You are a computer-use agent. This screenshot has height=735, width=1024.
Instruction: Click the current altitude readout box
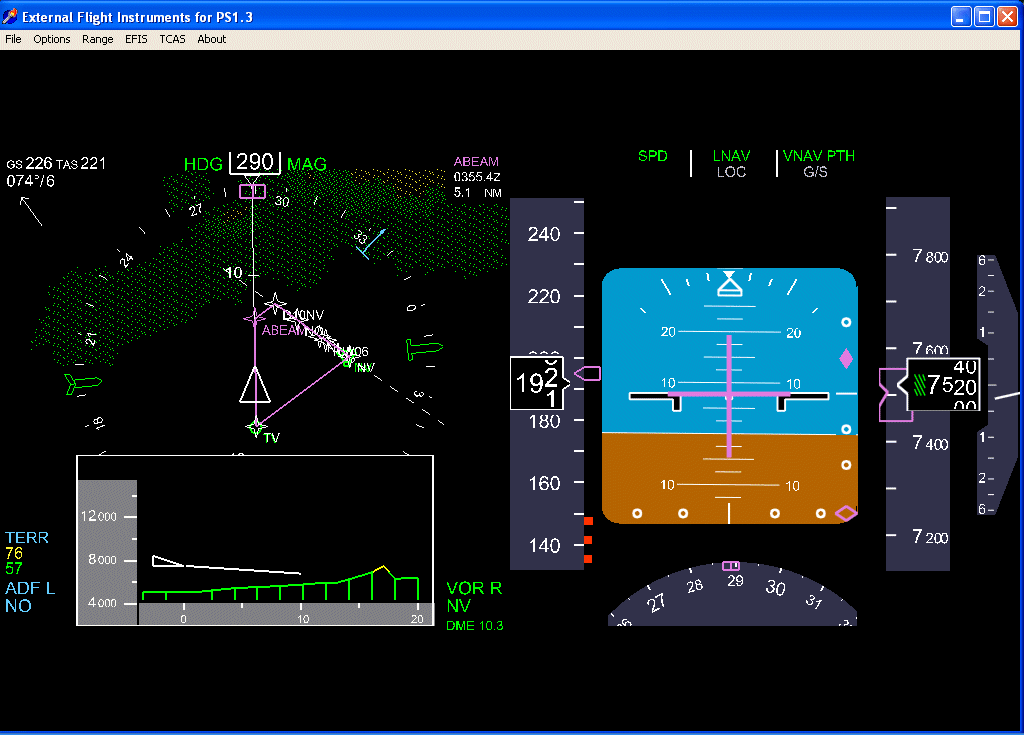pyautogui.click(x=943, y=385)
